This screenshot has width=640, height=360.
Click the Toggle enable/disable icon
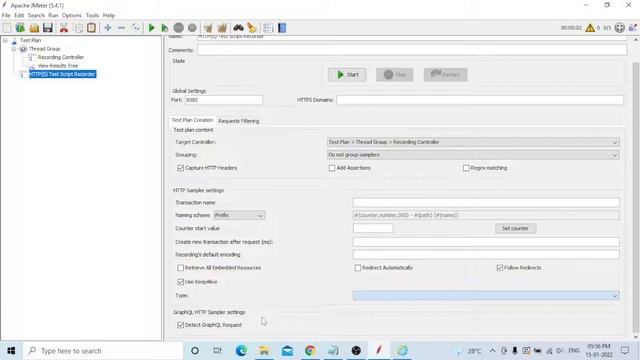coord(136,28)
